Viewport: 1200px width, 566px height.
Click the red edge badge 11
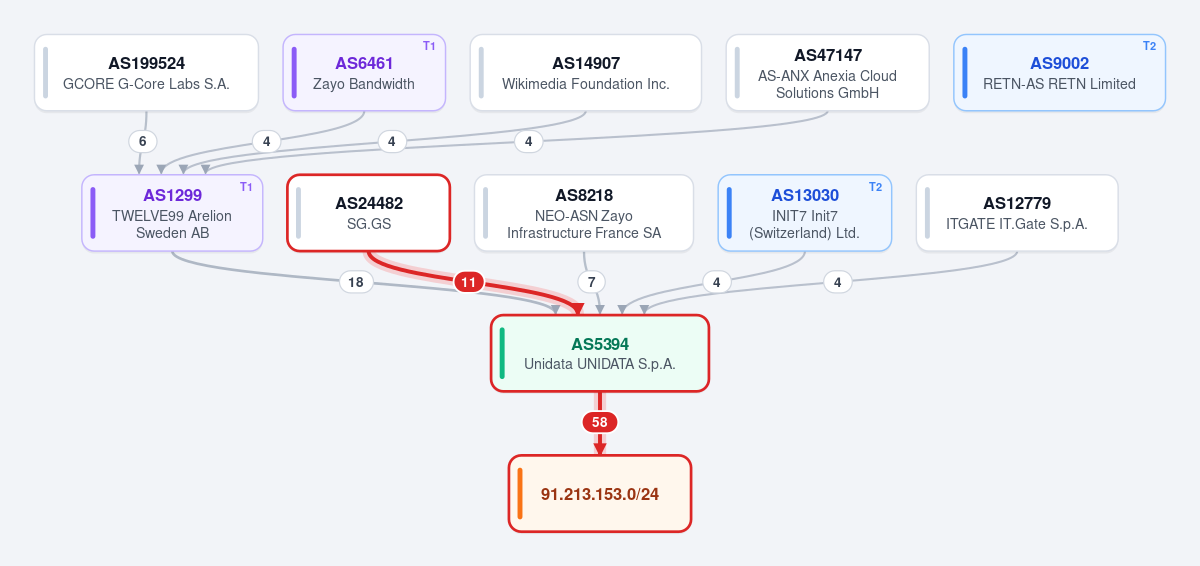click(469, 282)
